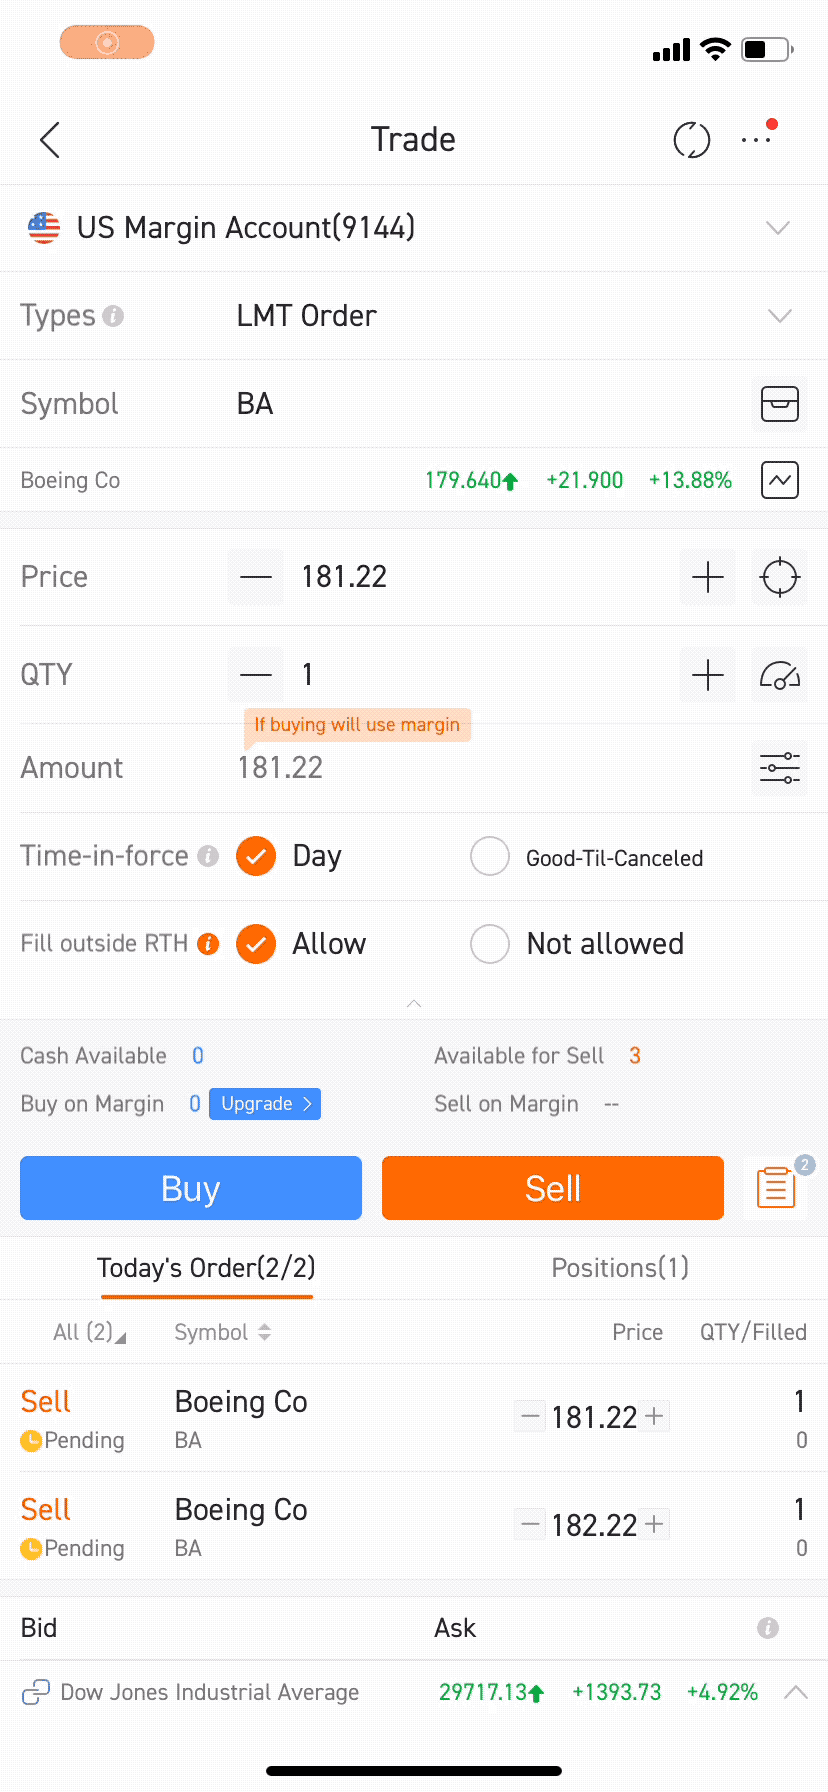
Task: Open the three-dot more options menu
Action: pyautogui.click(x=757, y=140)
